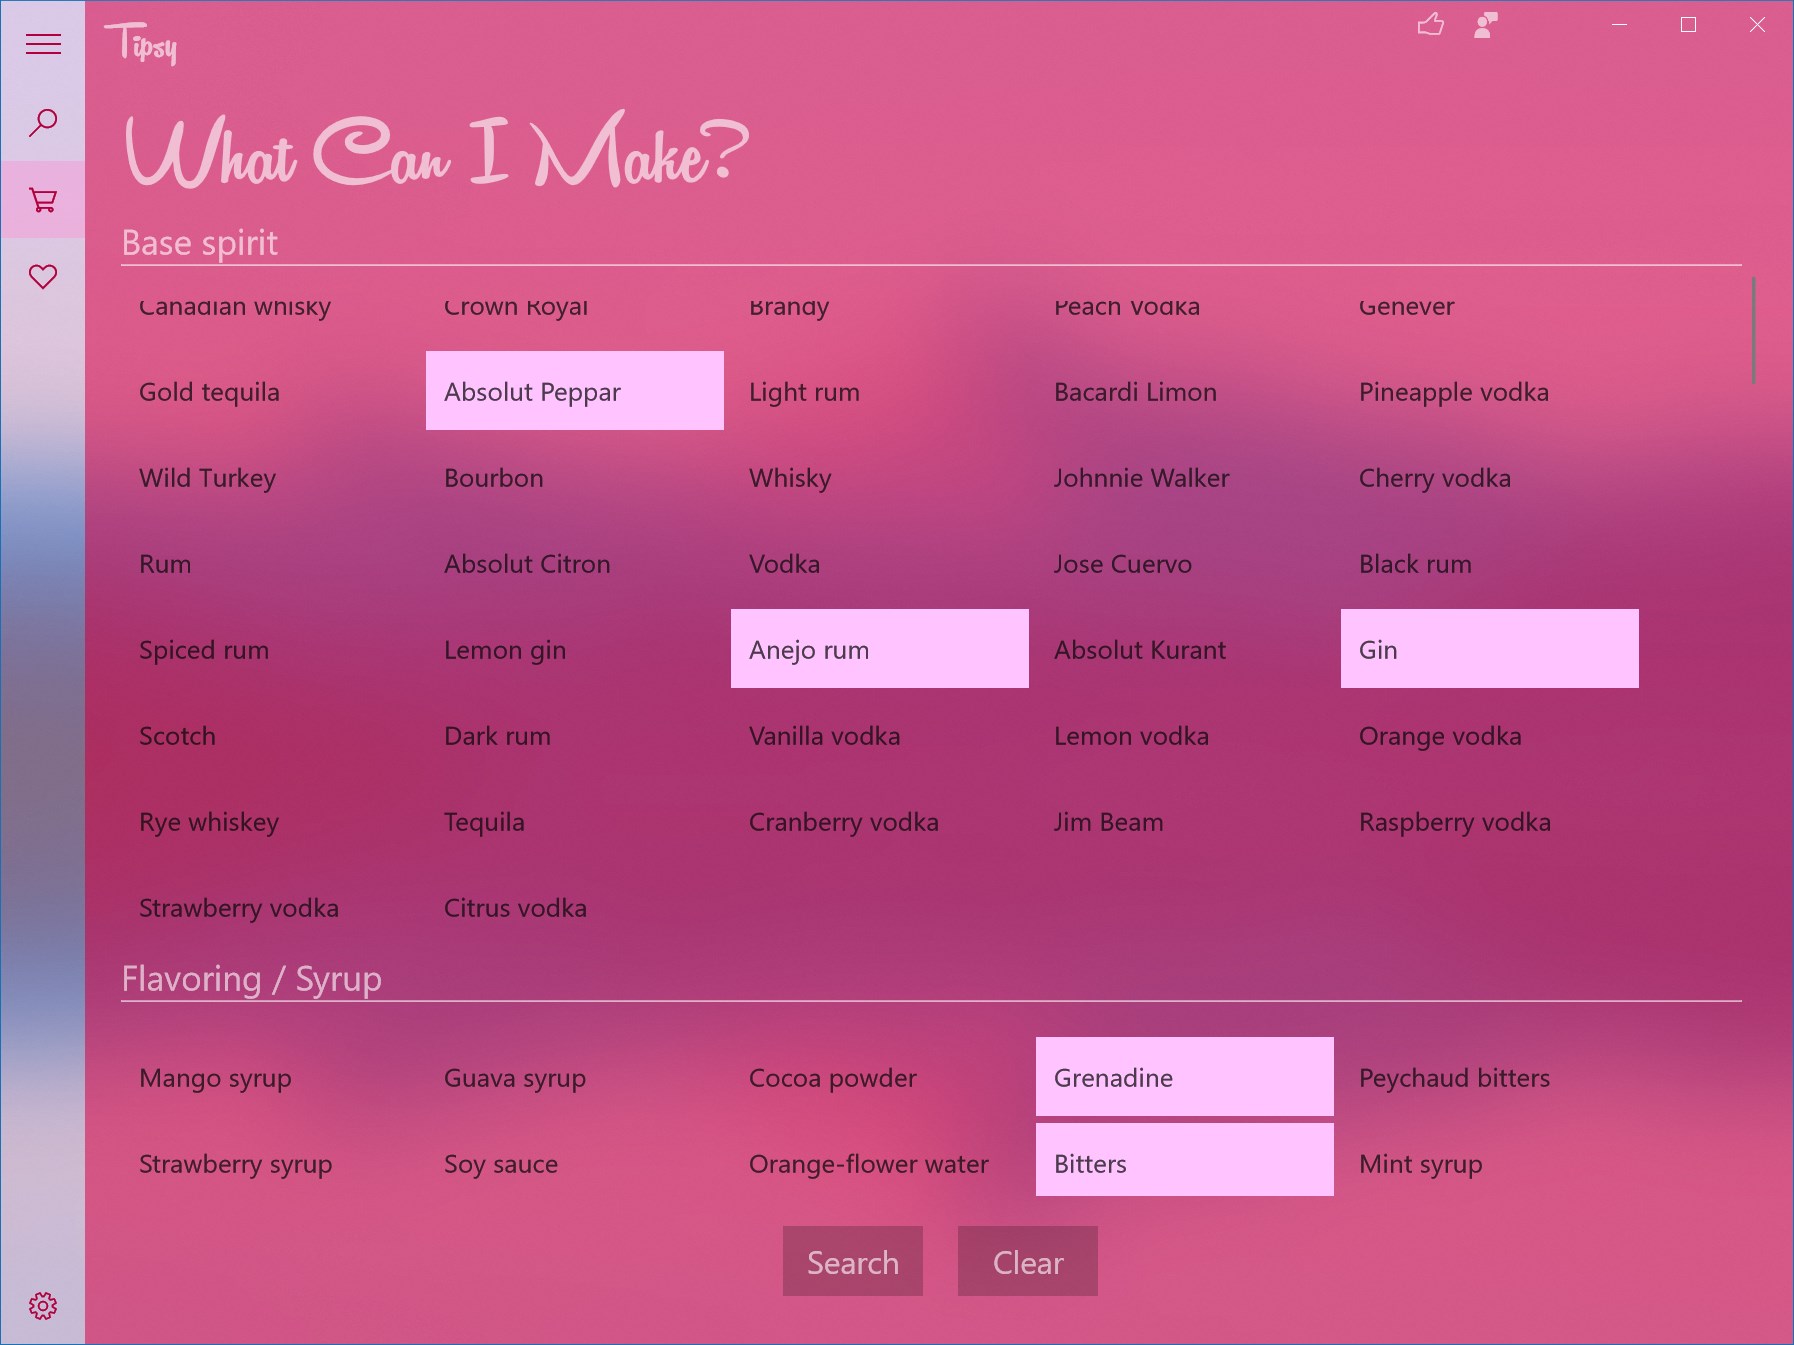This screenshot has height=1345, width=1794.
Task: Select Cherry vodka
Action: (1490, 477)
